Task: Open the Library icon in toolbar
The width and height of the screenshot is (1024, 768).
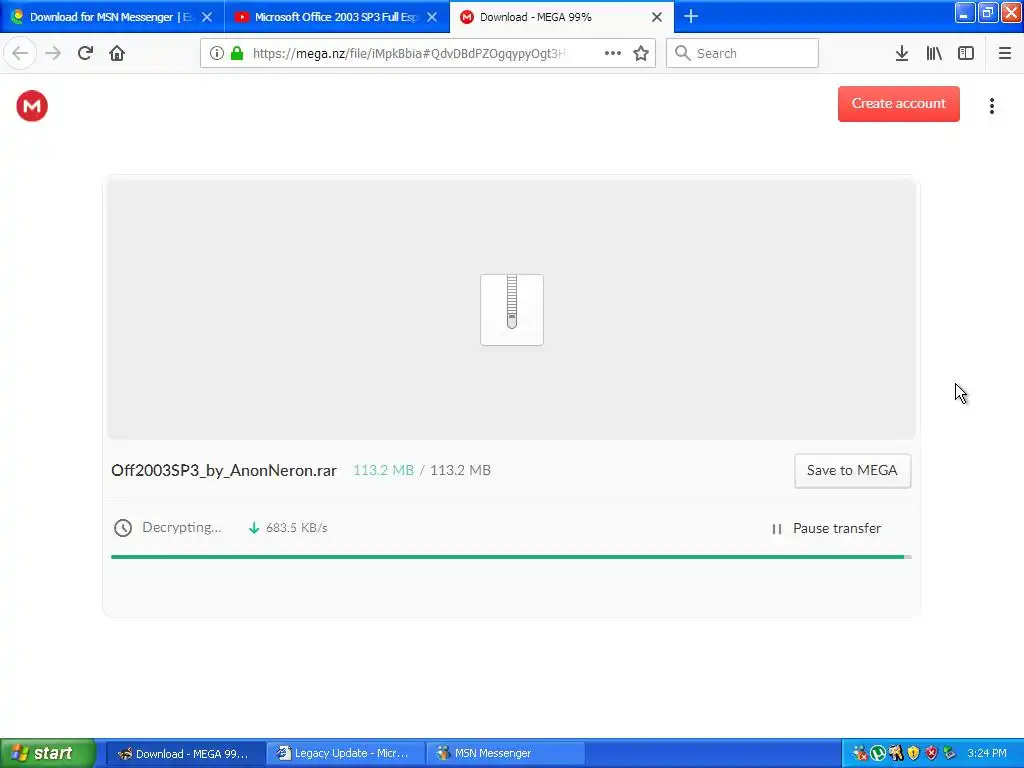Action: (934, 53)
